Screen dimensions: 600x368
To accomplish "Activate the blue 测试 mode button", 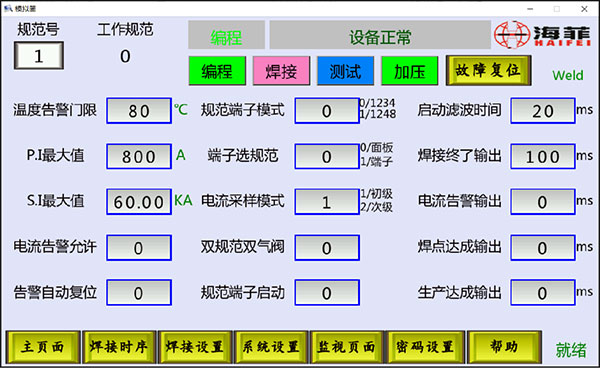I will [346, 71].
